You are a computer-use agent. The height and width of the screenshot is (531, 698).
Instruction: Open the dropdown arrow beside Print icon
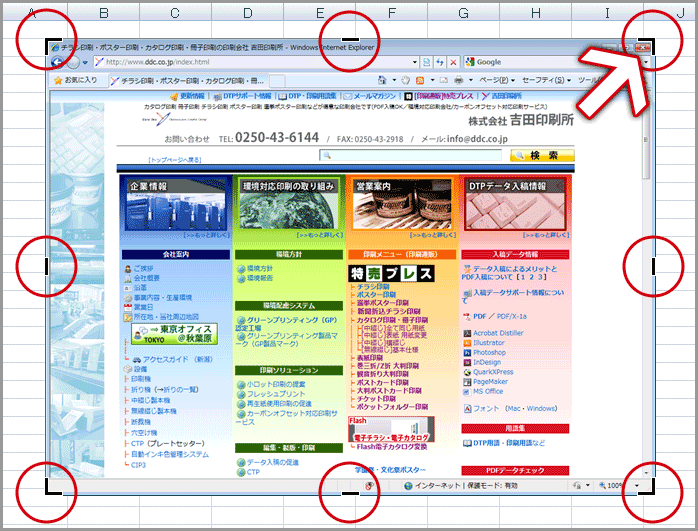click(471, 81)
